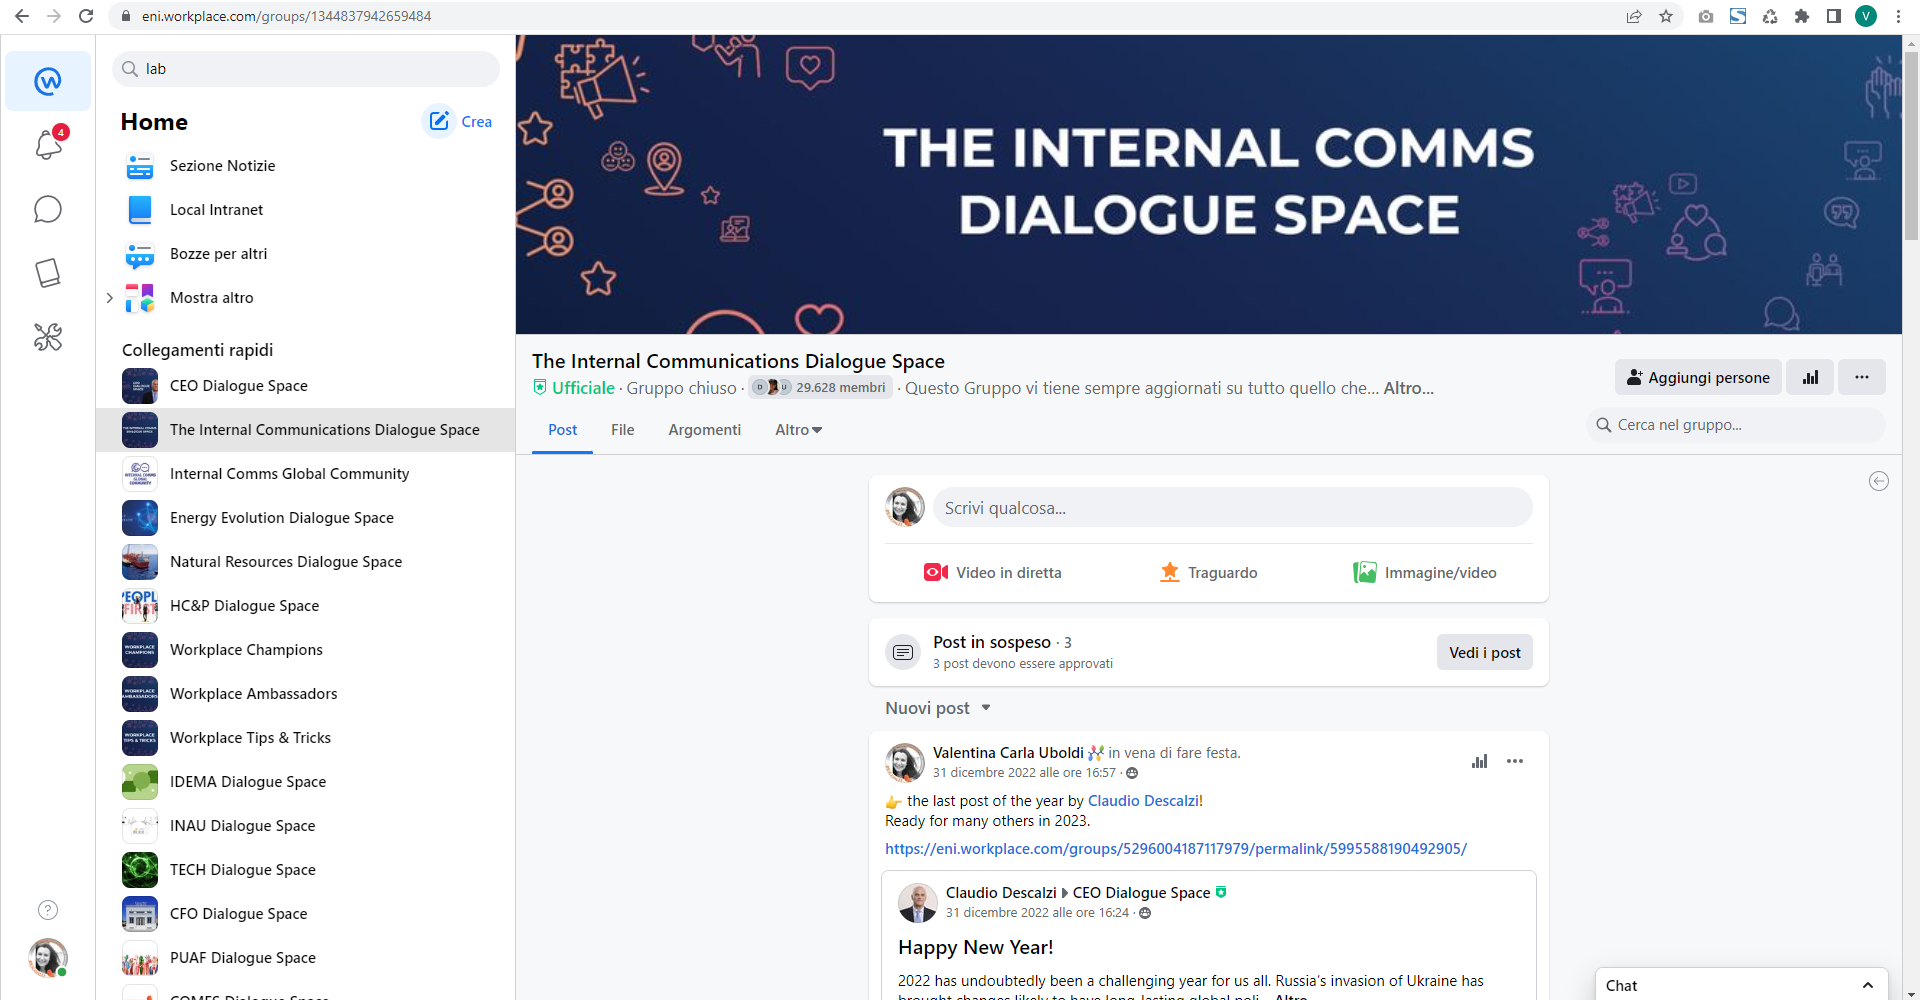Switch to the Argomenti tab
Screen dimensions: 1920x1000
tap(704, 430)
